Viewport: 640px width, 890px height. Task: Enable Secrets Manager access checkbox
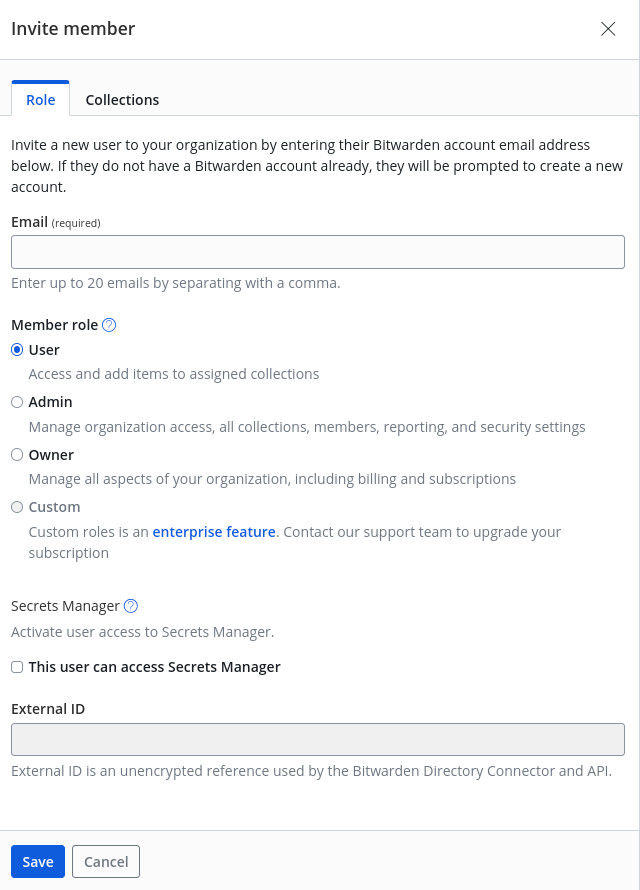[x=17, y=667]
